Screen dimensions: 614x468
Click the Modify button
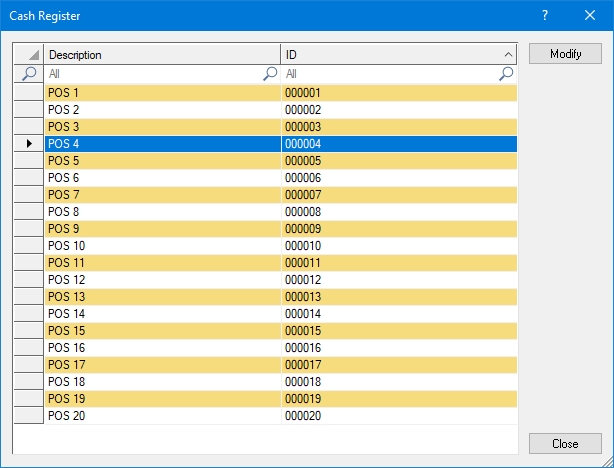coord(565,54)
